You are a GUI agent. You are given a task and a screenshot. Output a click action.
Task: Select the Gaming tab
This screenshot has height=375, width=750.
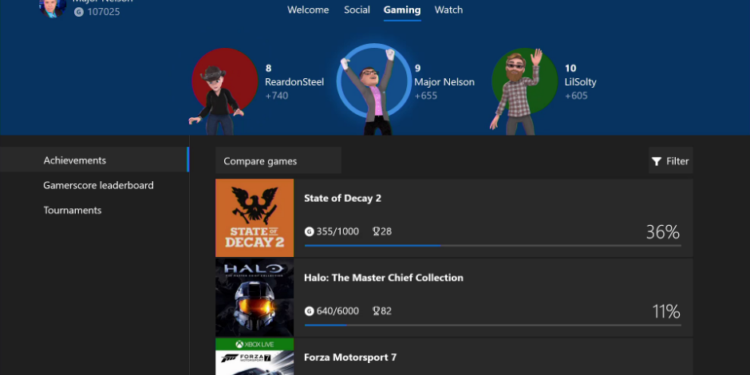(402, 10)
